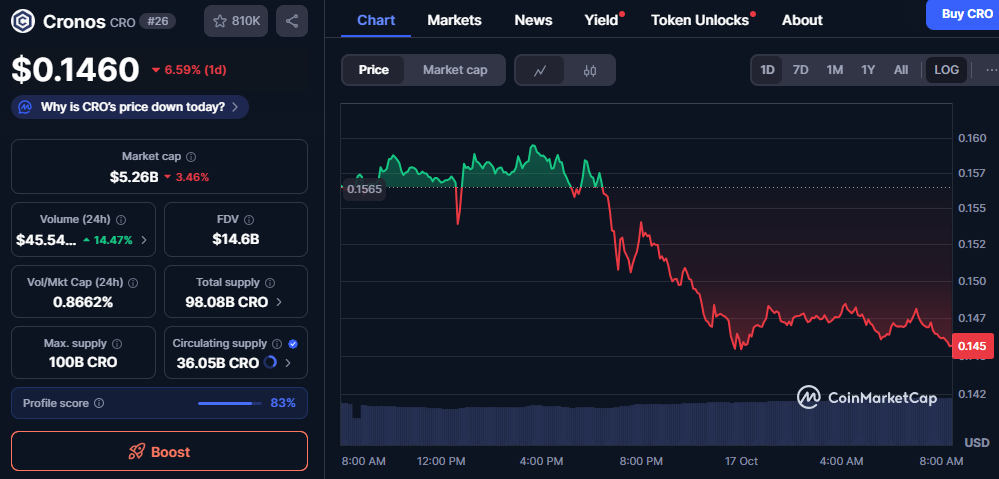Toggle the LOG scale button
999x479 pixels.
click(x=946, y=70)
